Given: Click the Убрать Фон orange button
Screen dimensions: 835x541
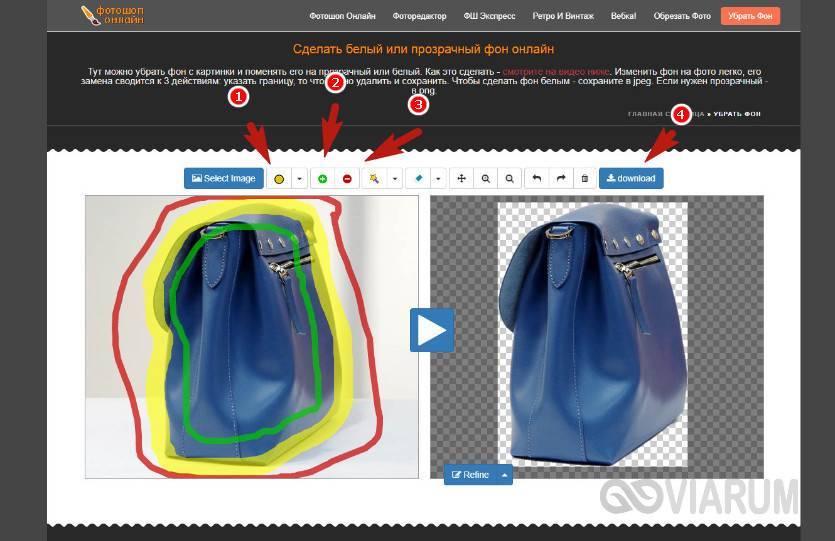Looking at the screenshot, I should pyautogui.click(x=750, y=16).
